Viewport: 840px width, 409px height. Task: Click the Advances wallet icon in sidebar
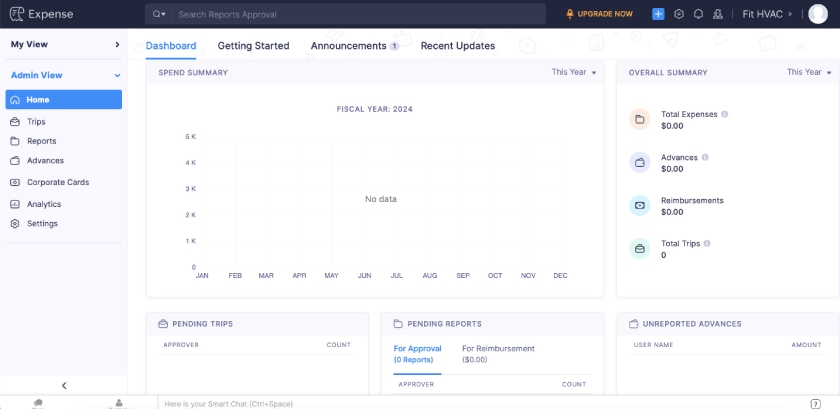pyautogui.click(x=15, y=160)
